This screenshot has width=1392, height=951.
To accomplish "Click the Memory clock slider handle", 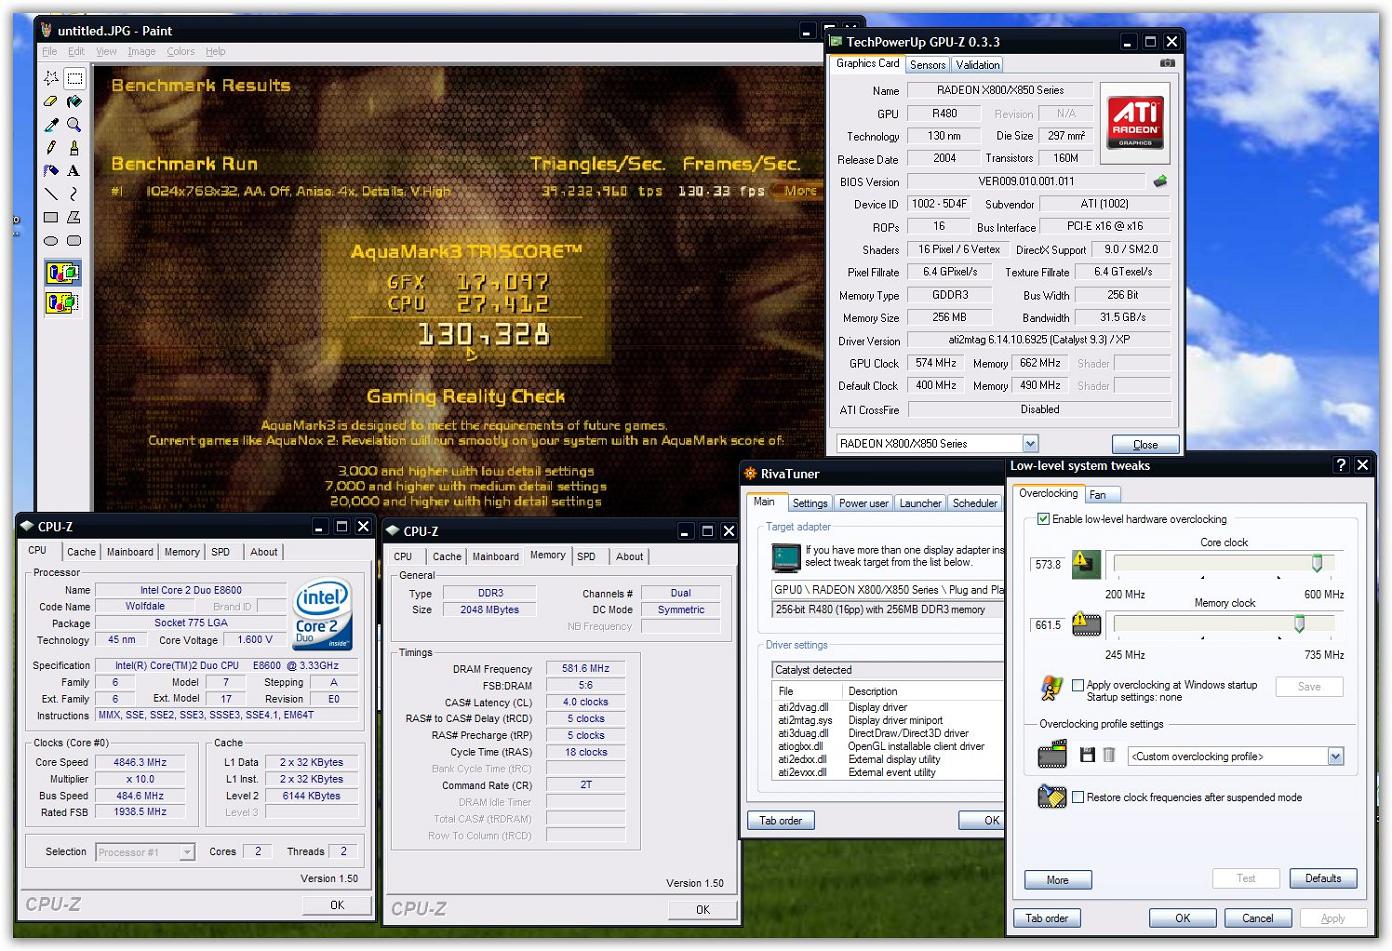I will tap(1299, 624).
